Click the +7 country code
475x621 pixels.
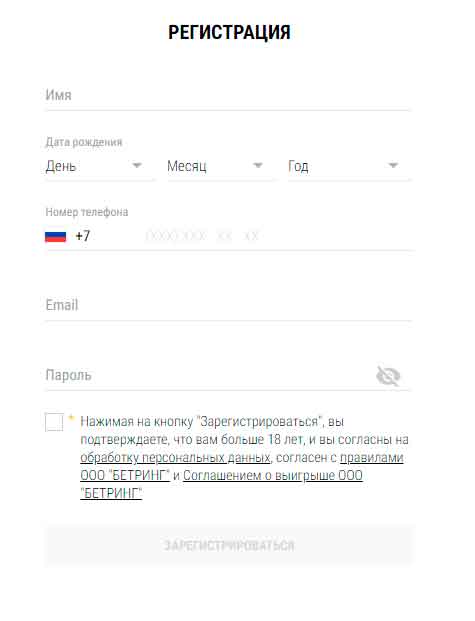(x=83, y=236)
